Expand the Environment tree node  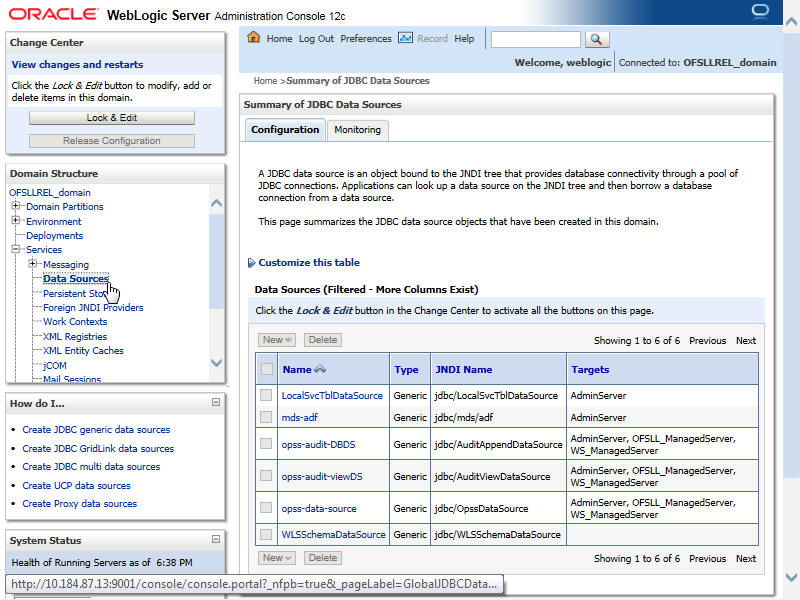(16, 220)
